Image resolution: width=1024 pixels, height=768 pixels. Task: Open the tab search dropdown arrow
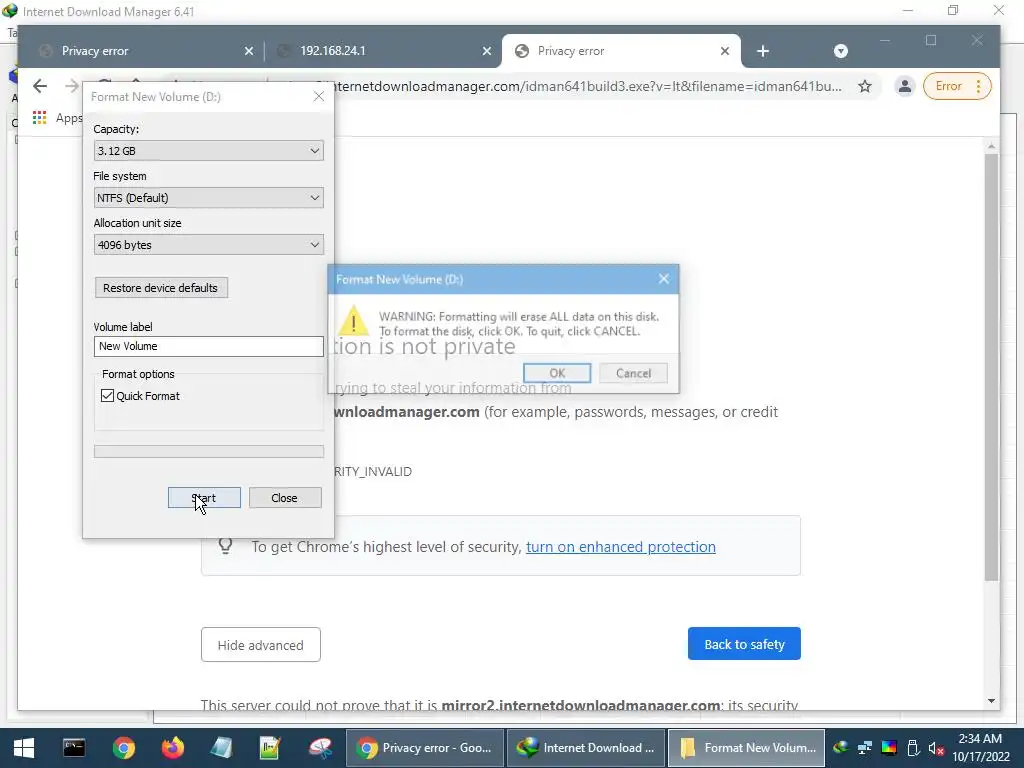click(x=840, y=51)
